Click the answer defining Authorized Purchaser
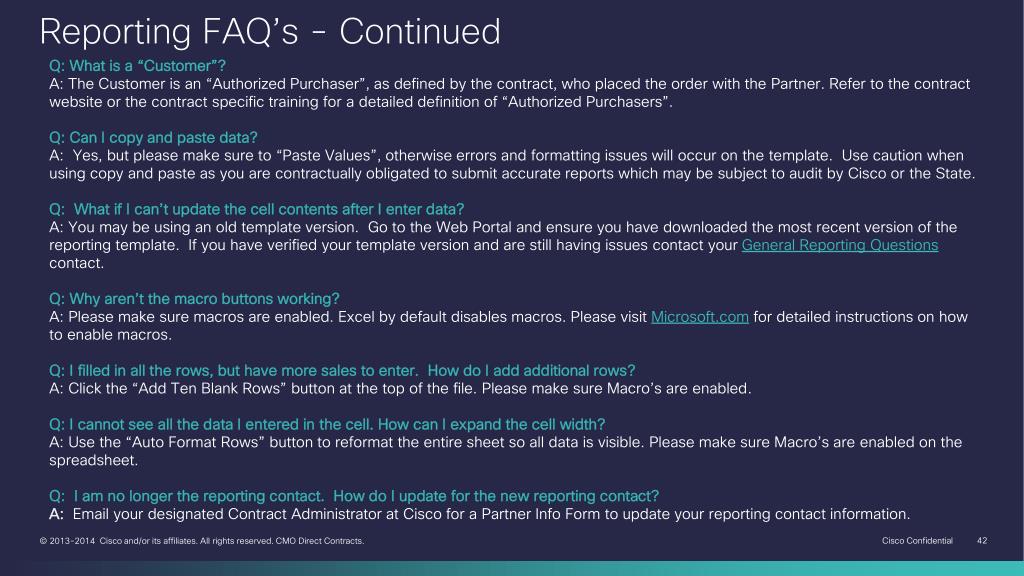1024x576 pixels. tap(509, 93)
